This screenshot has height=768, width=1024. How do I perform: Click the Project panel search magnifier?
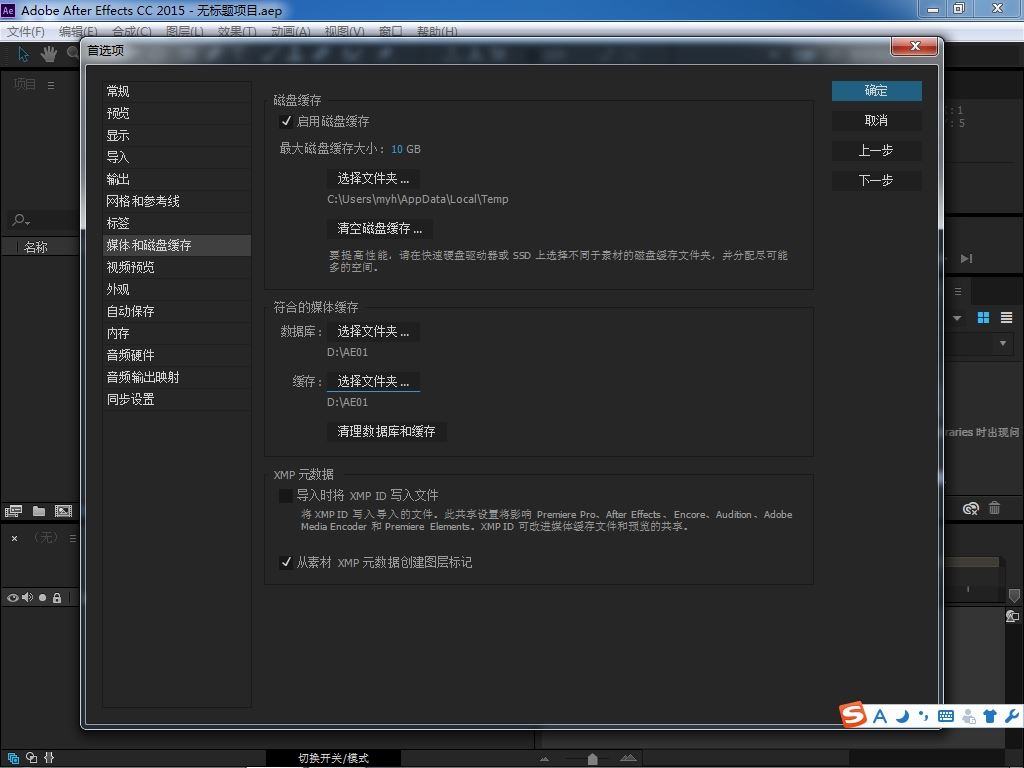point(20,221)
